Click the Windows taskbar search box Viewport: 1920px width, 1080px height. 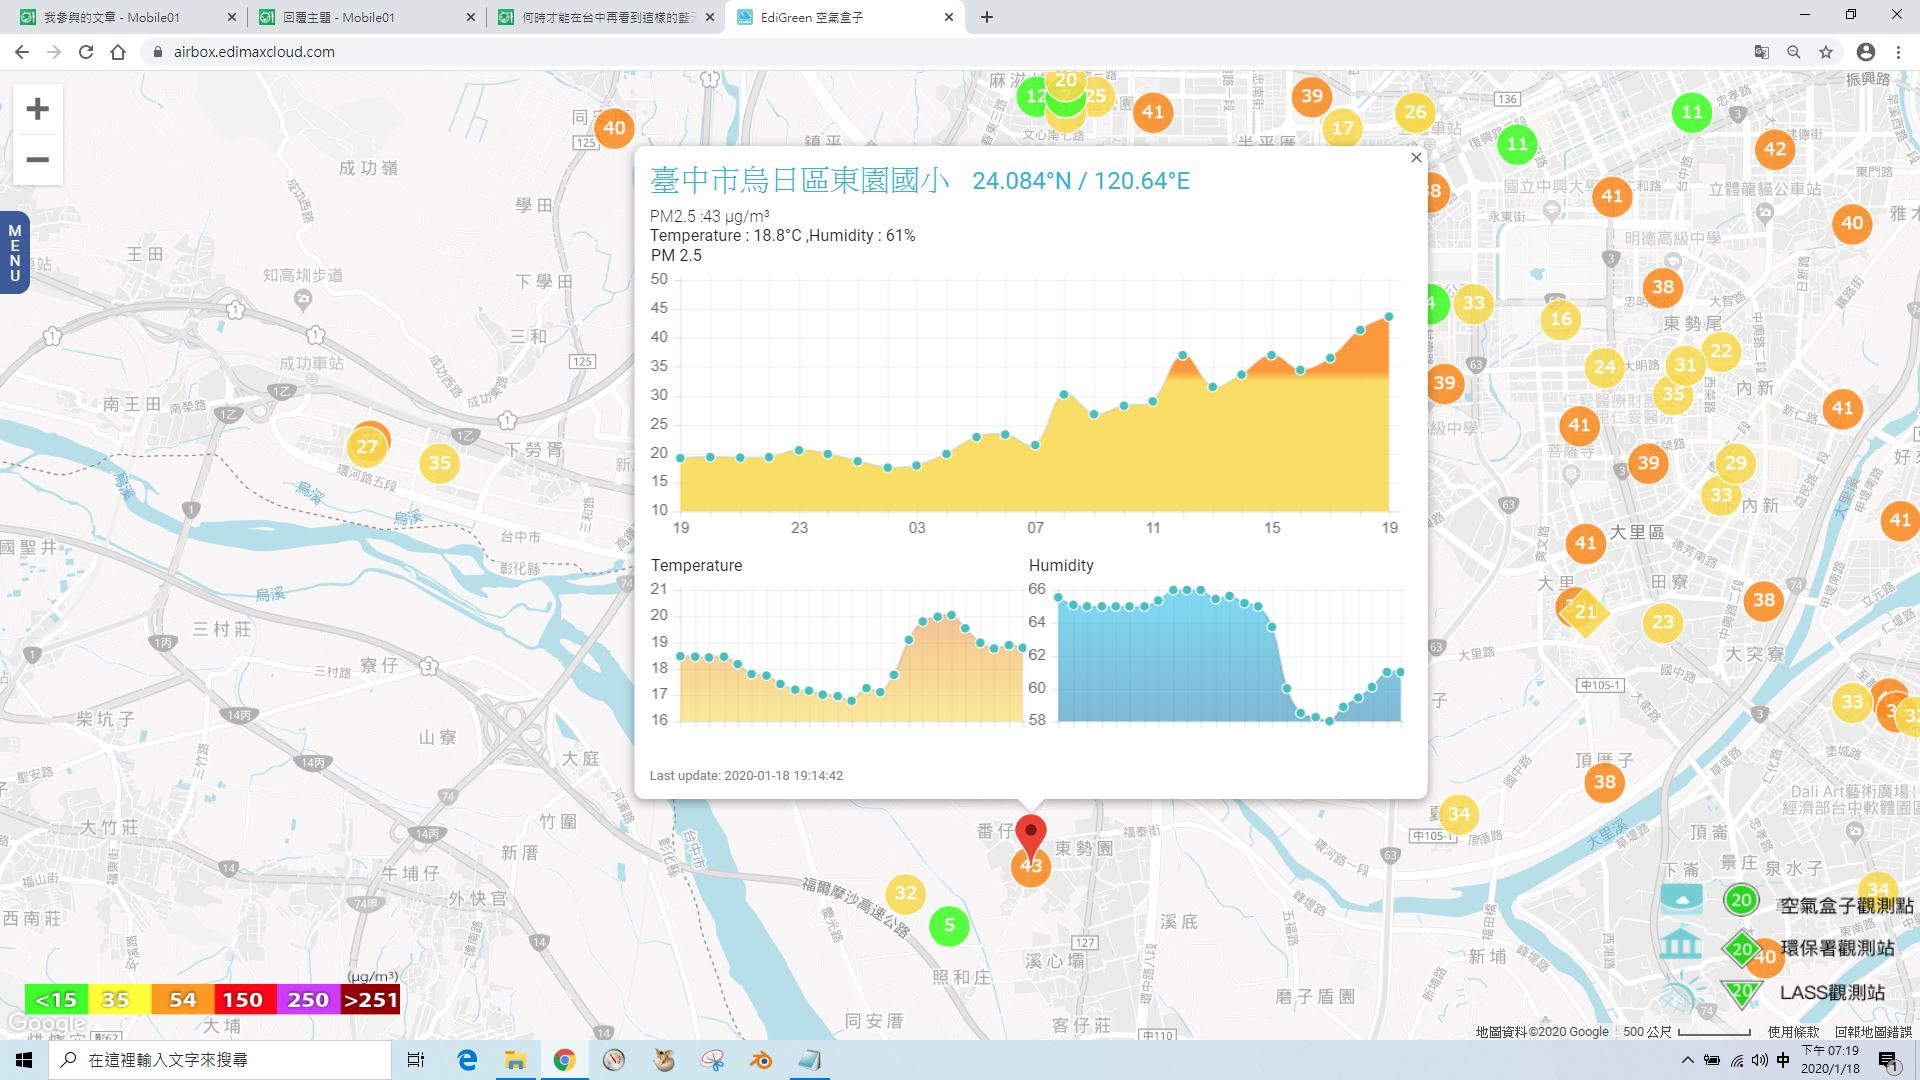coord(220,1060)
